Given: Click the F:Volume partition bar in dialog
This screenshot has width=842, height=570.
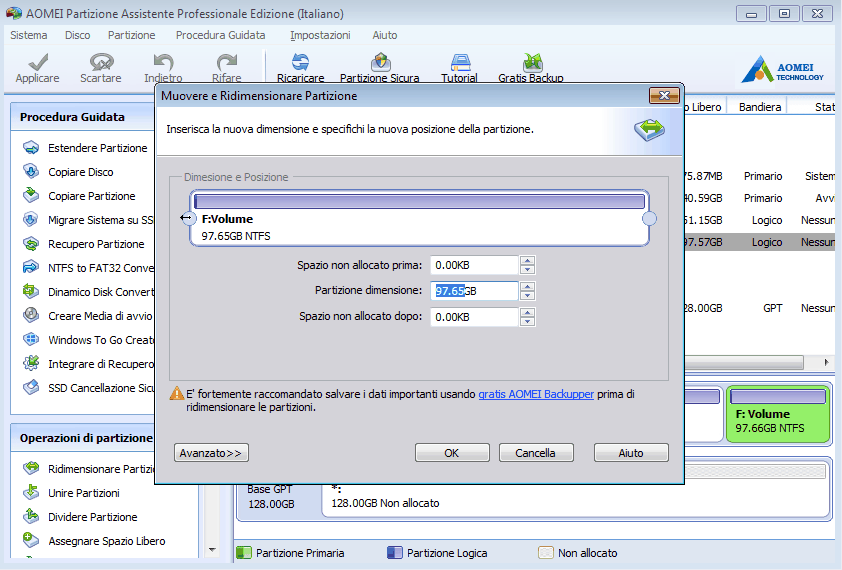Looking at the screenshot, I should [419, 218].
